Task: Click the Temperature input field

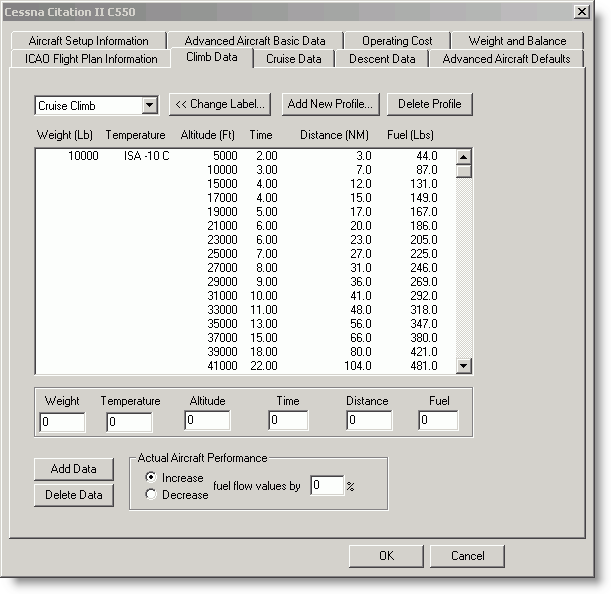Action: coord(129,422)
